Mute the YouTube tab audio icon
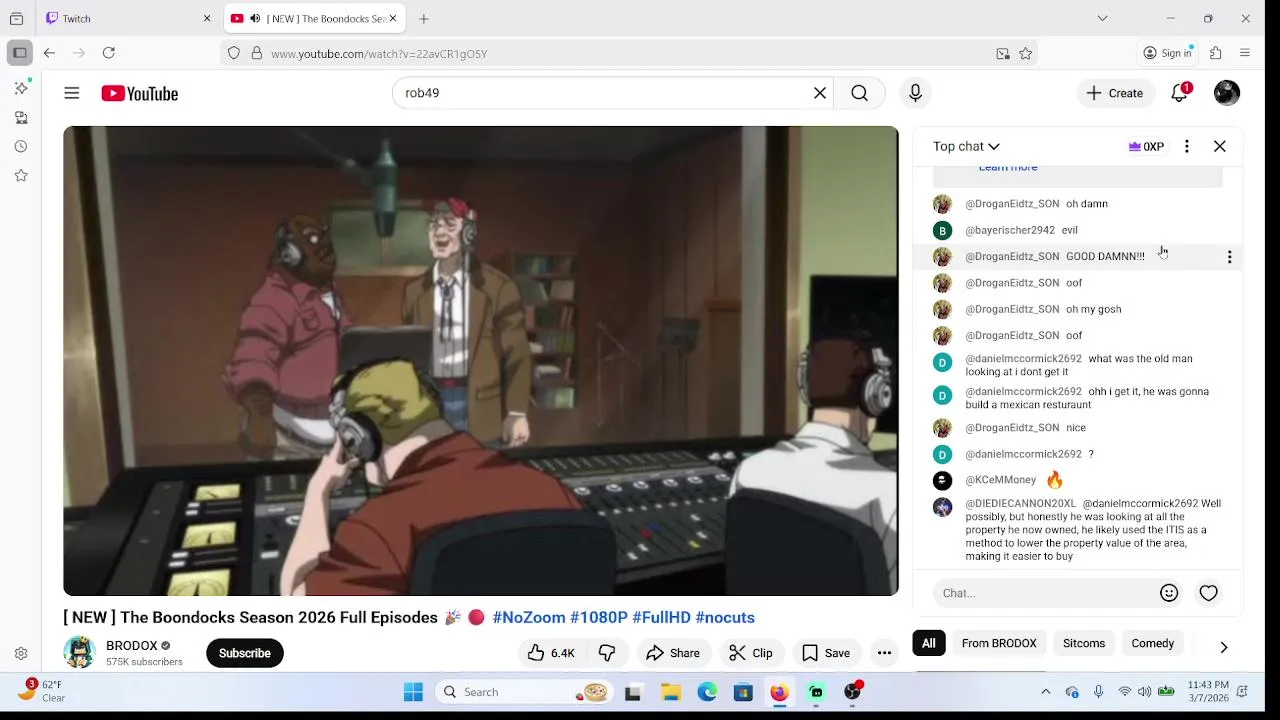 click(x=255, y=18)
